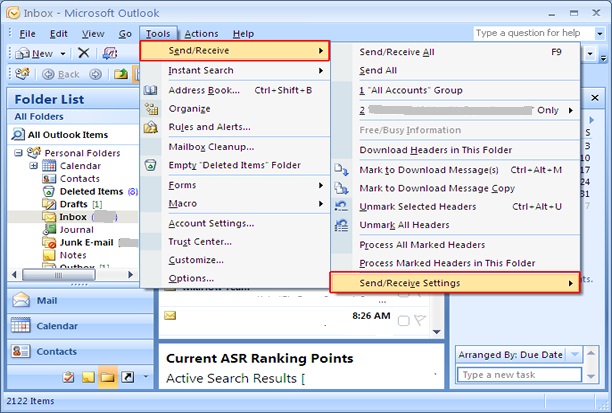Open the Help menu

pos(243,34)
